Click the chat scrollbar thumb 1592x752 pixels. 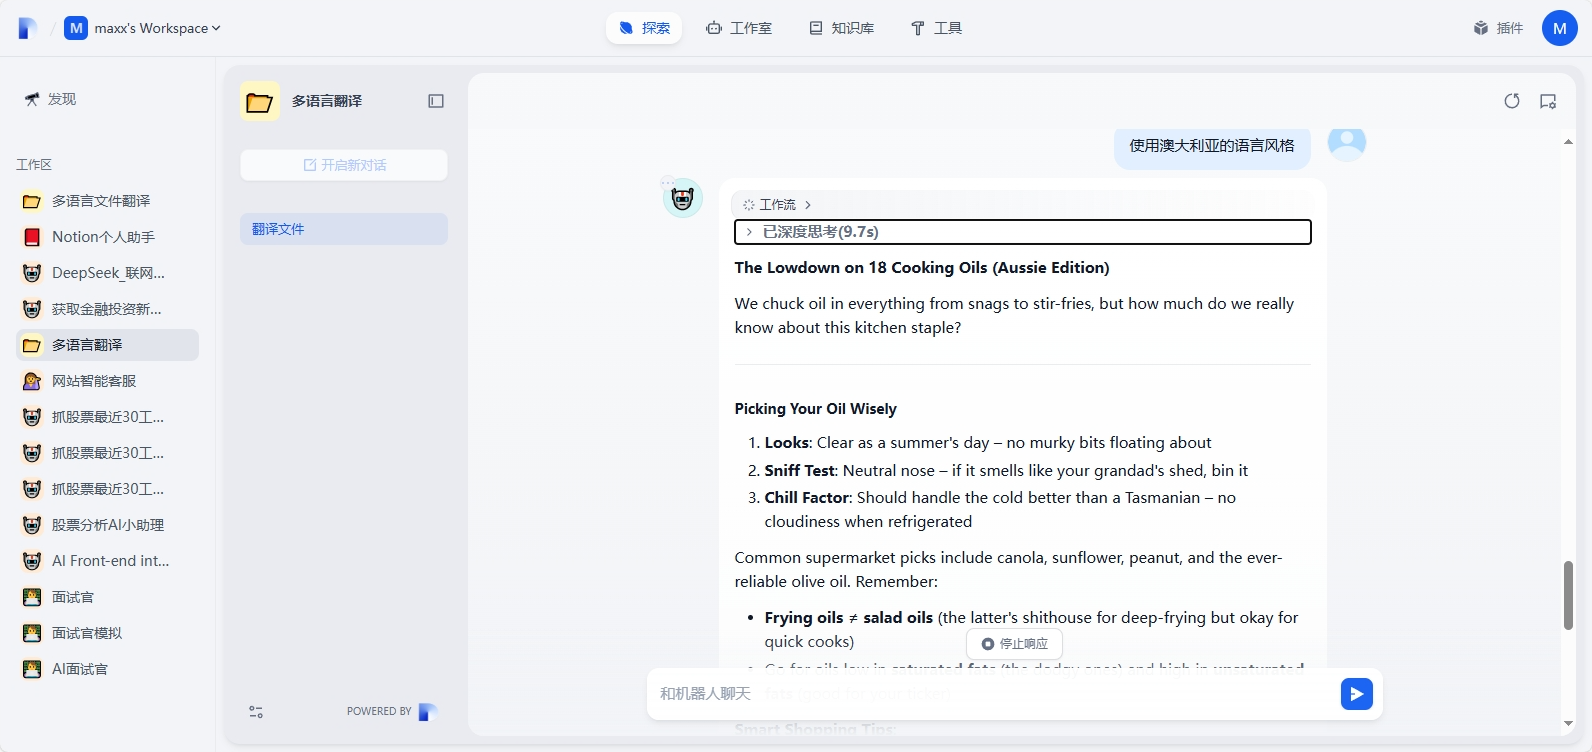(x=1568, y=595)
